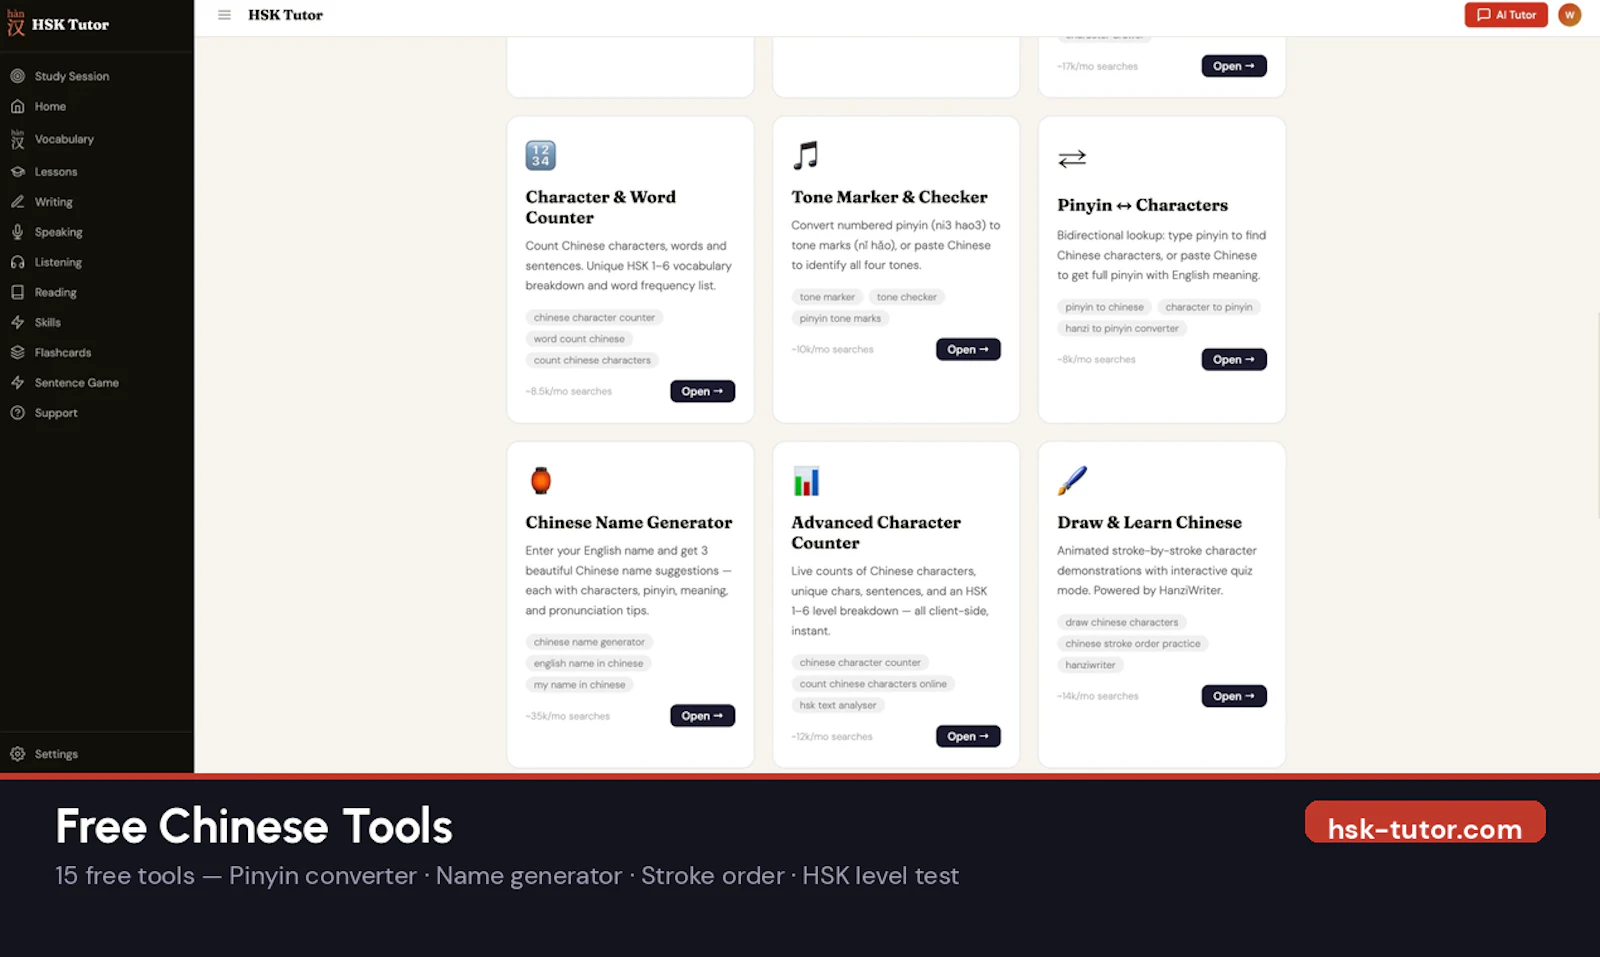Click the Support help circle icon
Viewport: 1600px width, 957px height.
tap(17, 413)
